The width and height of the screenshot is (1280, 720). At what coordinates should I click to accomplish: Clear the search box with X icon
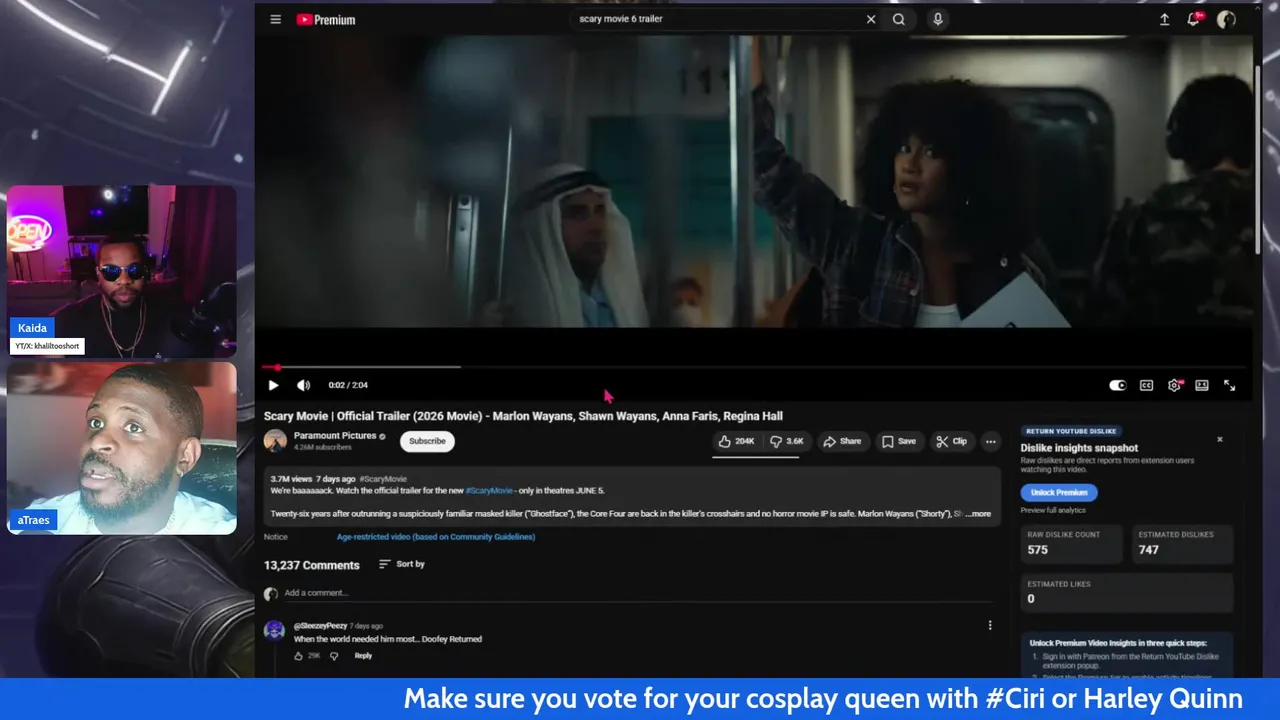click(x=871, y=19)
